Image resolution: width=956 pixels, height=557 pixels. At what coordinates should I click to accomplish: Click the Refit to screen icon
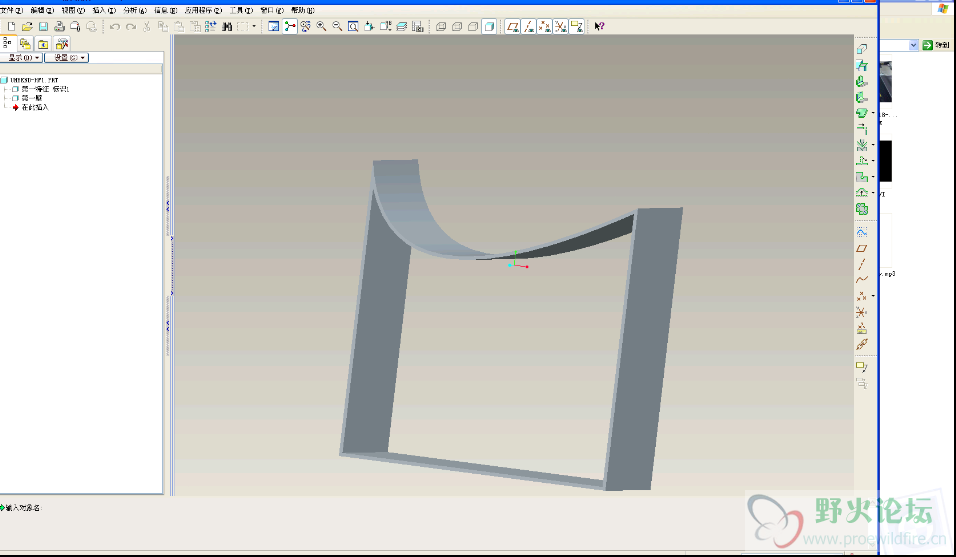point(353,26)
